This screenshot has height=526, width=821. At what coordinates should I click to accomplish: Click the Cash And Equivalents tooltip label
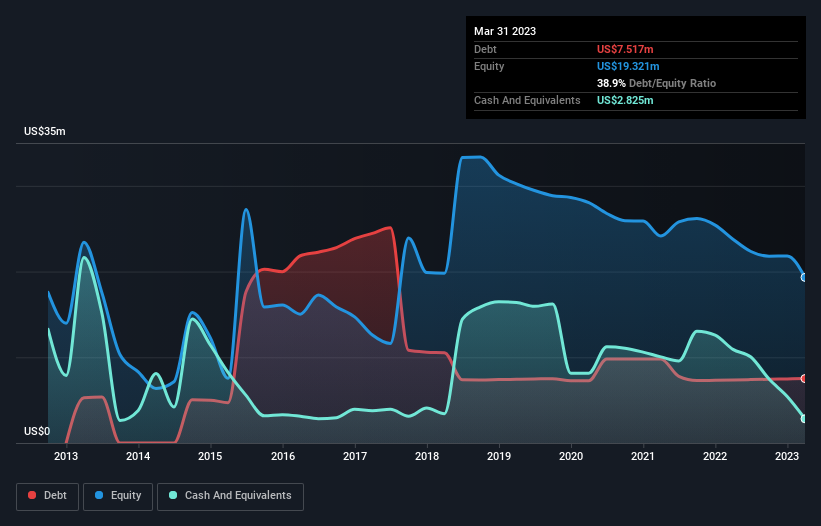[x=527, y=100]
